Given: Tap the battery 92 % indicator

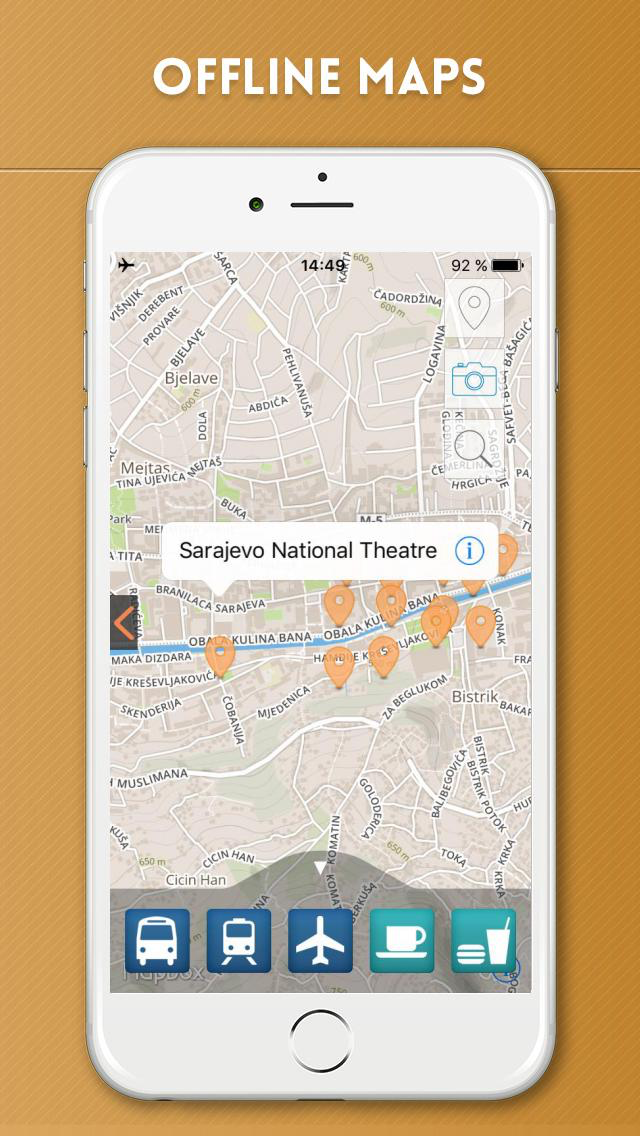Looking at the screenshot, I should (486, 266).
